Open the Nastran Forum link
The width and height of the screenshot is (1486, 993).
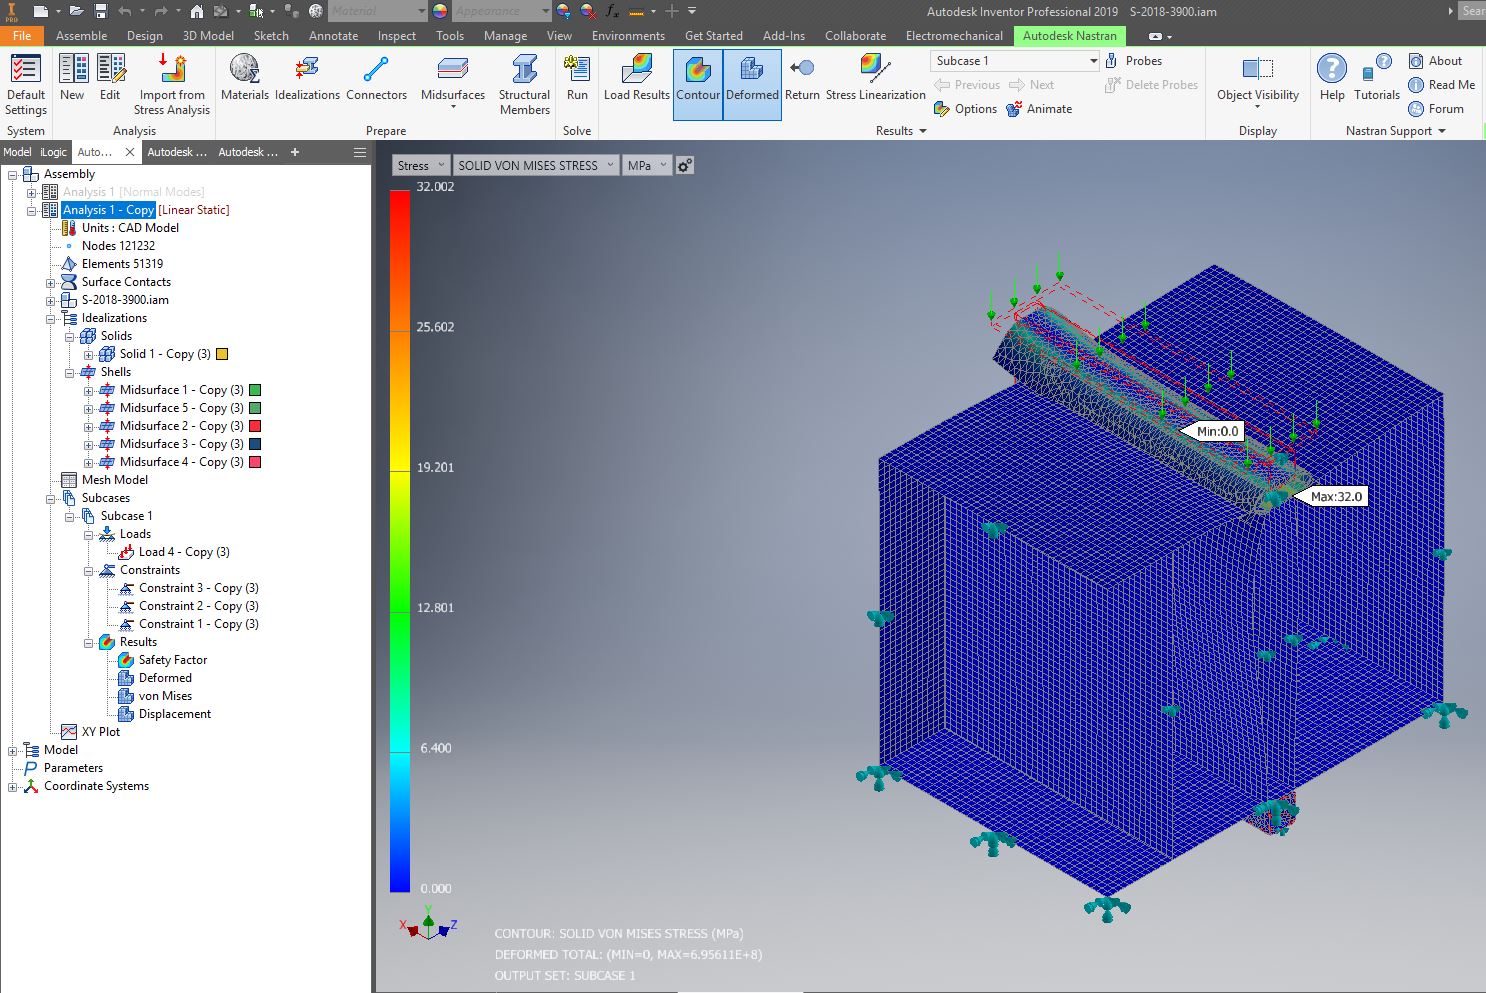coord(1441,108)
